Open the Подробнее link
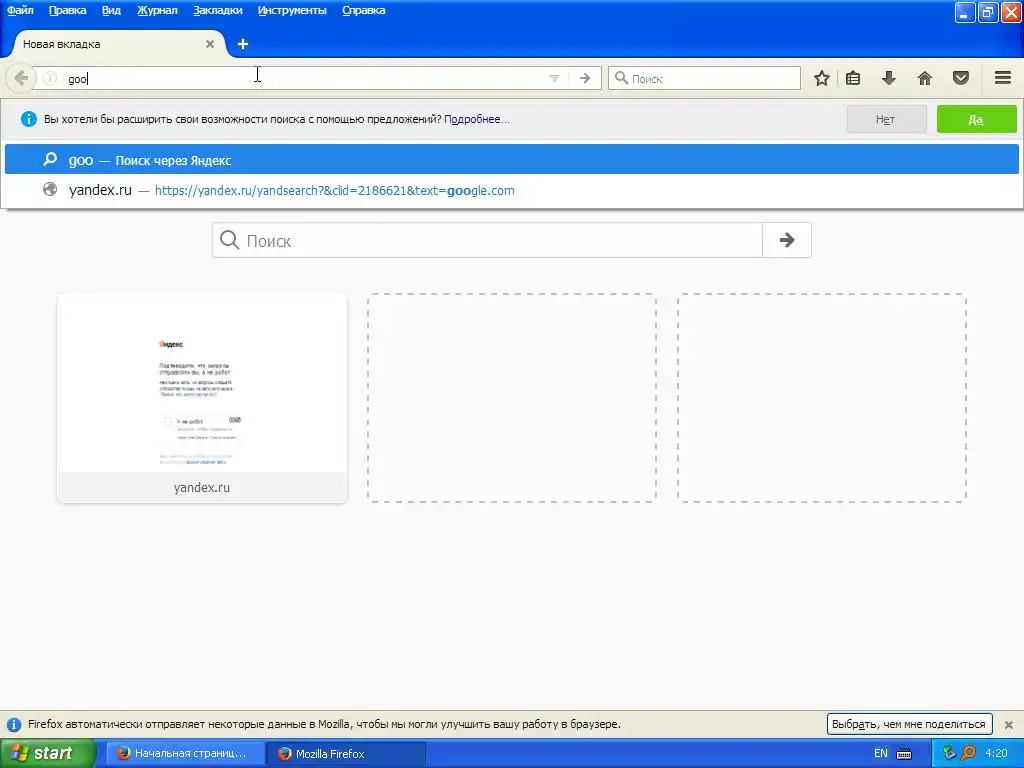 point(476,120)
